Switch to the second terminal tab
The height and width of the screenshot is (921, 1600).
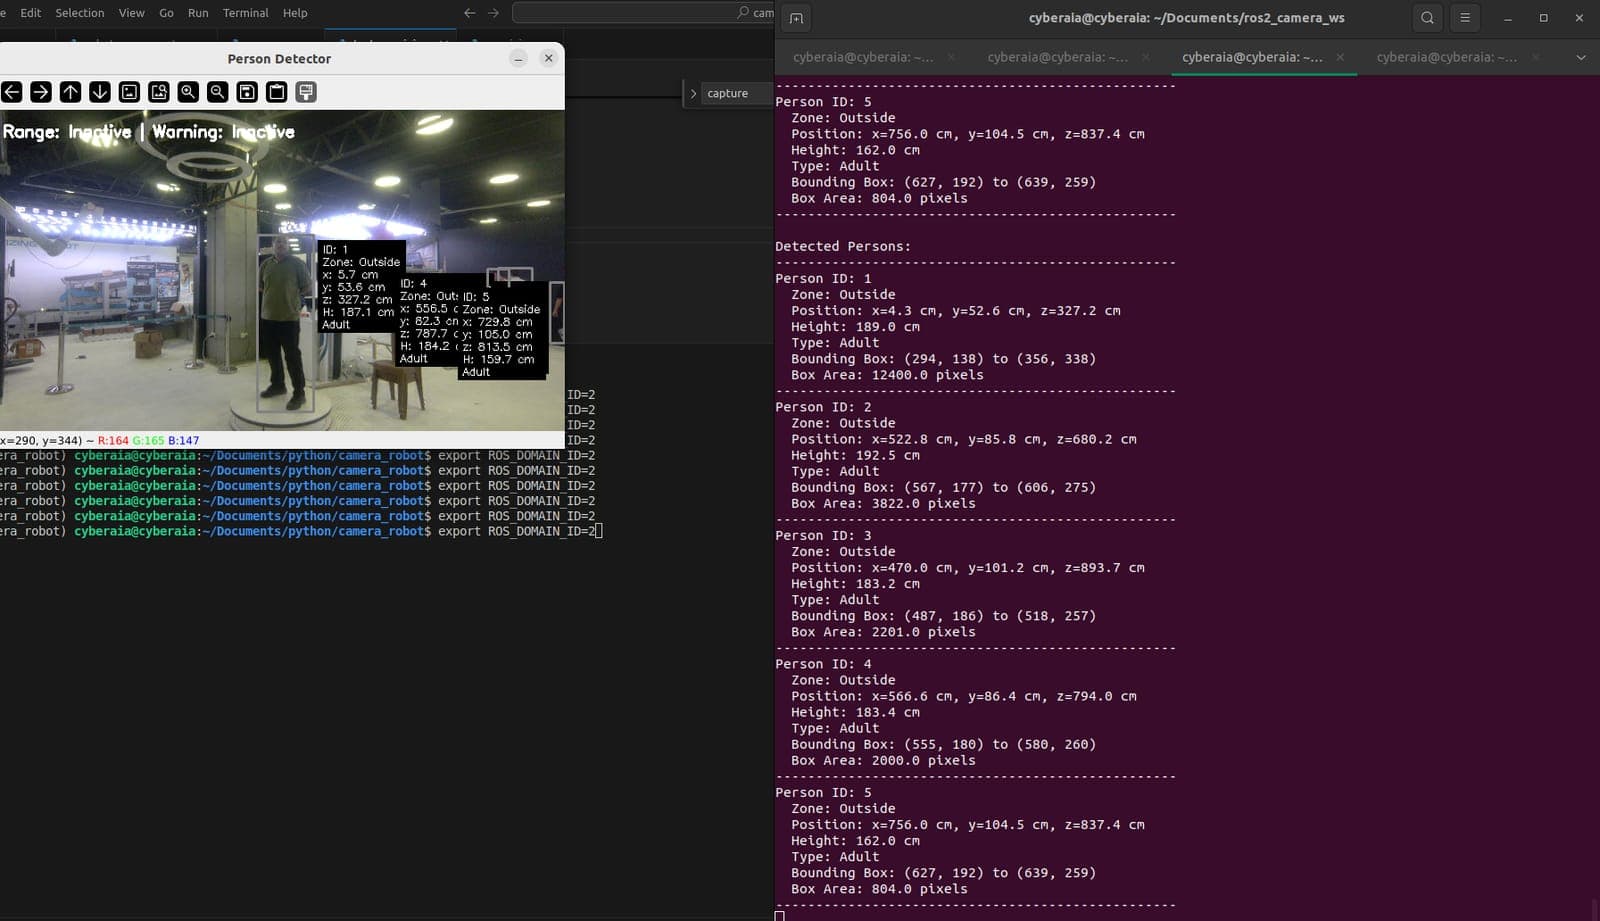click(x=1057, y=57)
